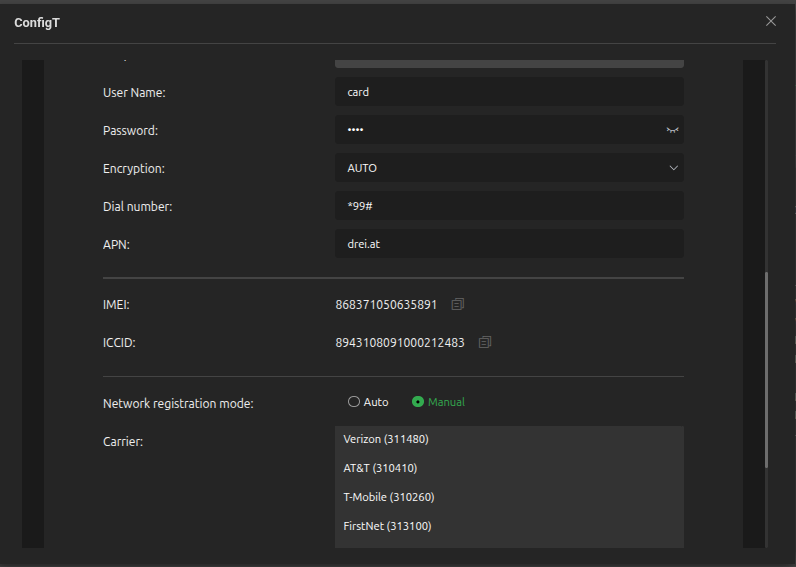Copy the IMEI number icon
The width and height of the screenshot is (796, 567).
click(457, 304)
